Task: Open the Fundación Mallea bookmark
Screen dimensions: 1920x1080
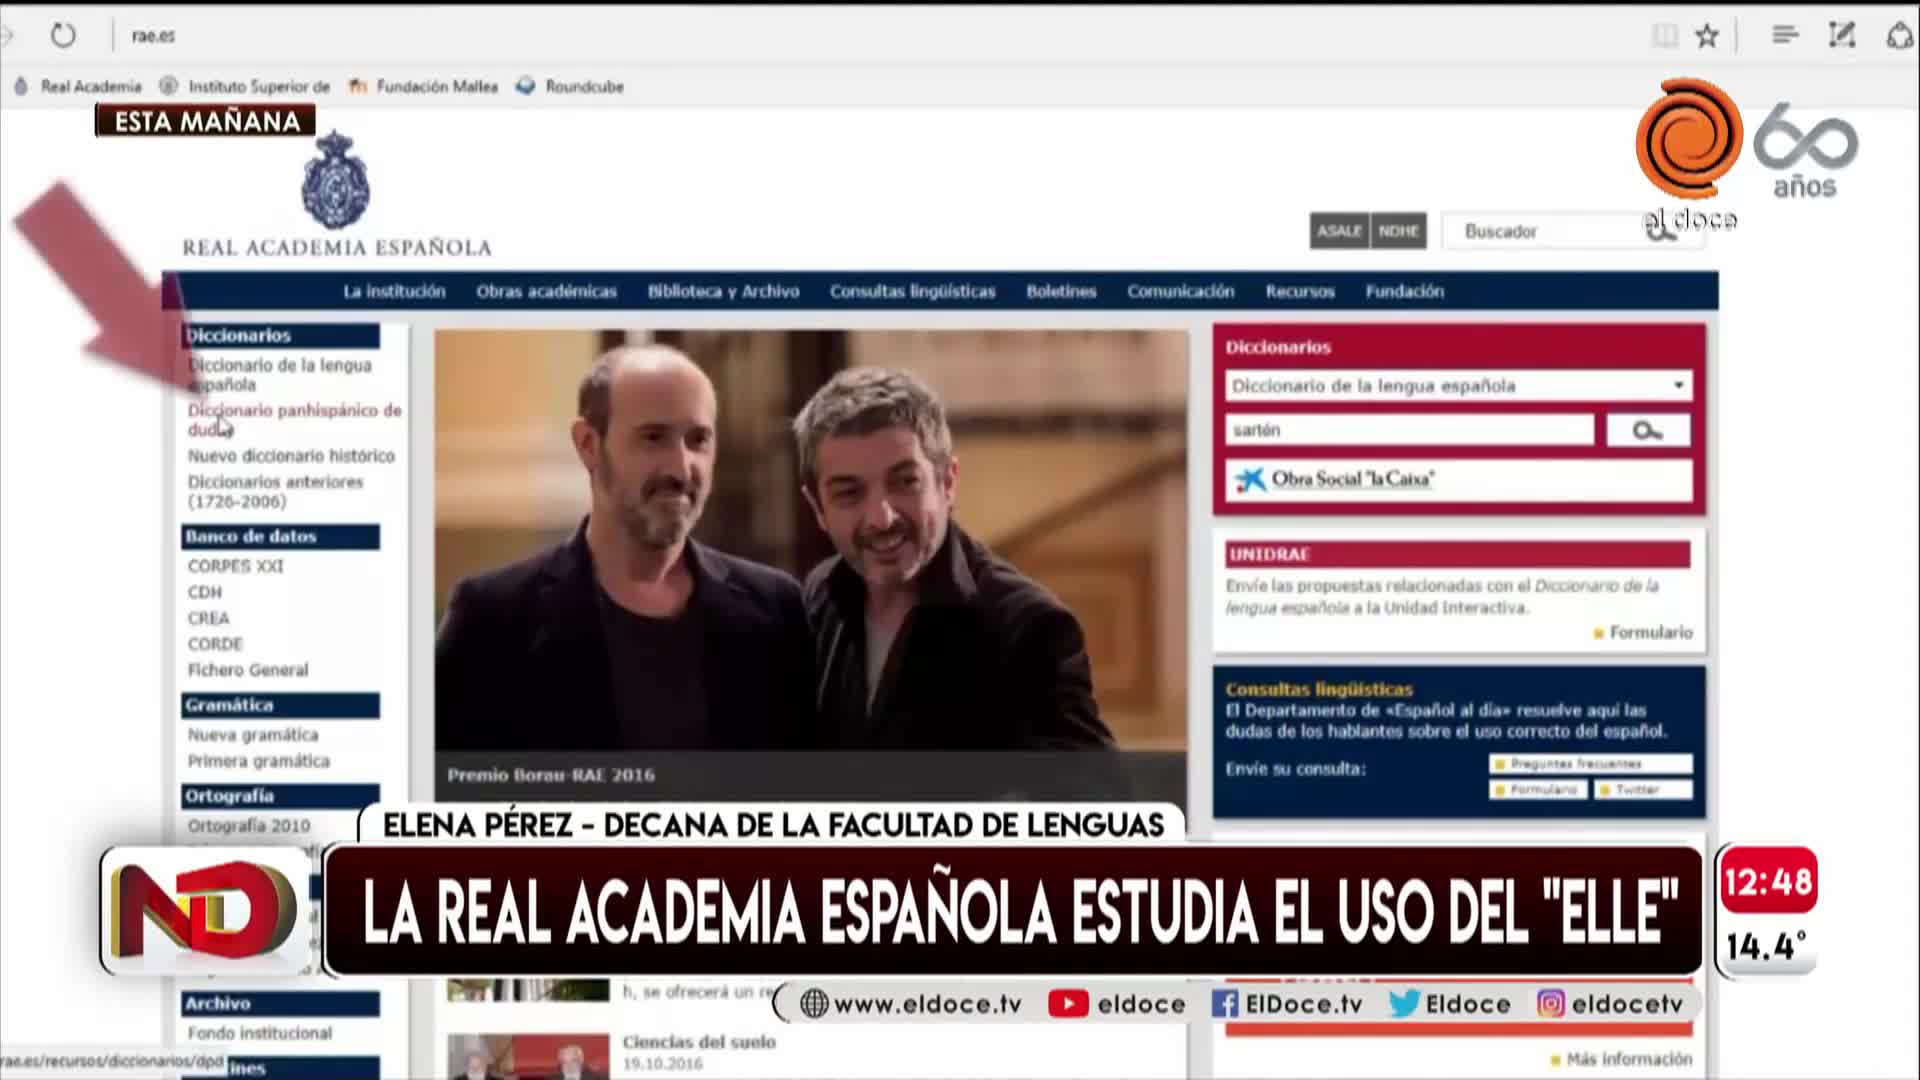Action: (423, 87)
